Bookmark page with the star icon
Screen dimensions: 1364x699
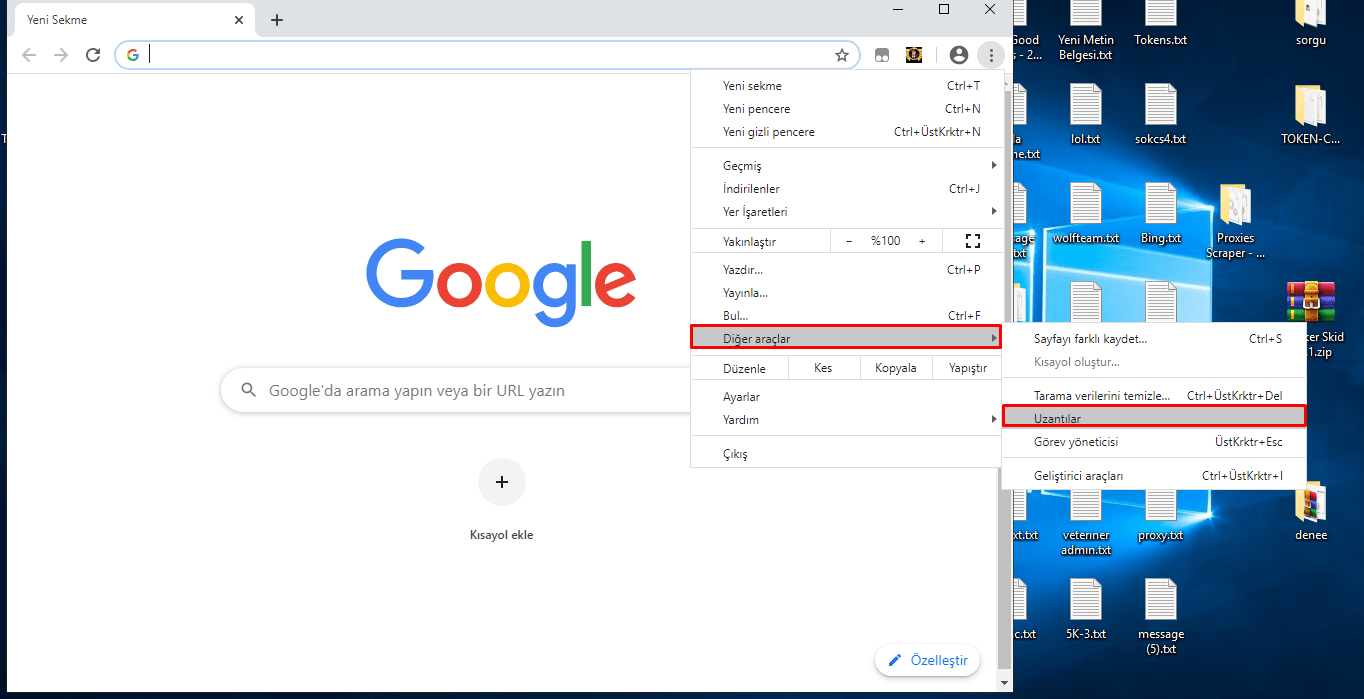pyautogui.click(x=842, y=55)
